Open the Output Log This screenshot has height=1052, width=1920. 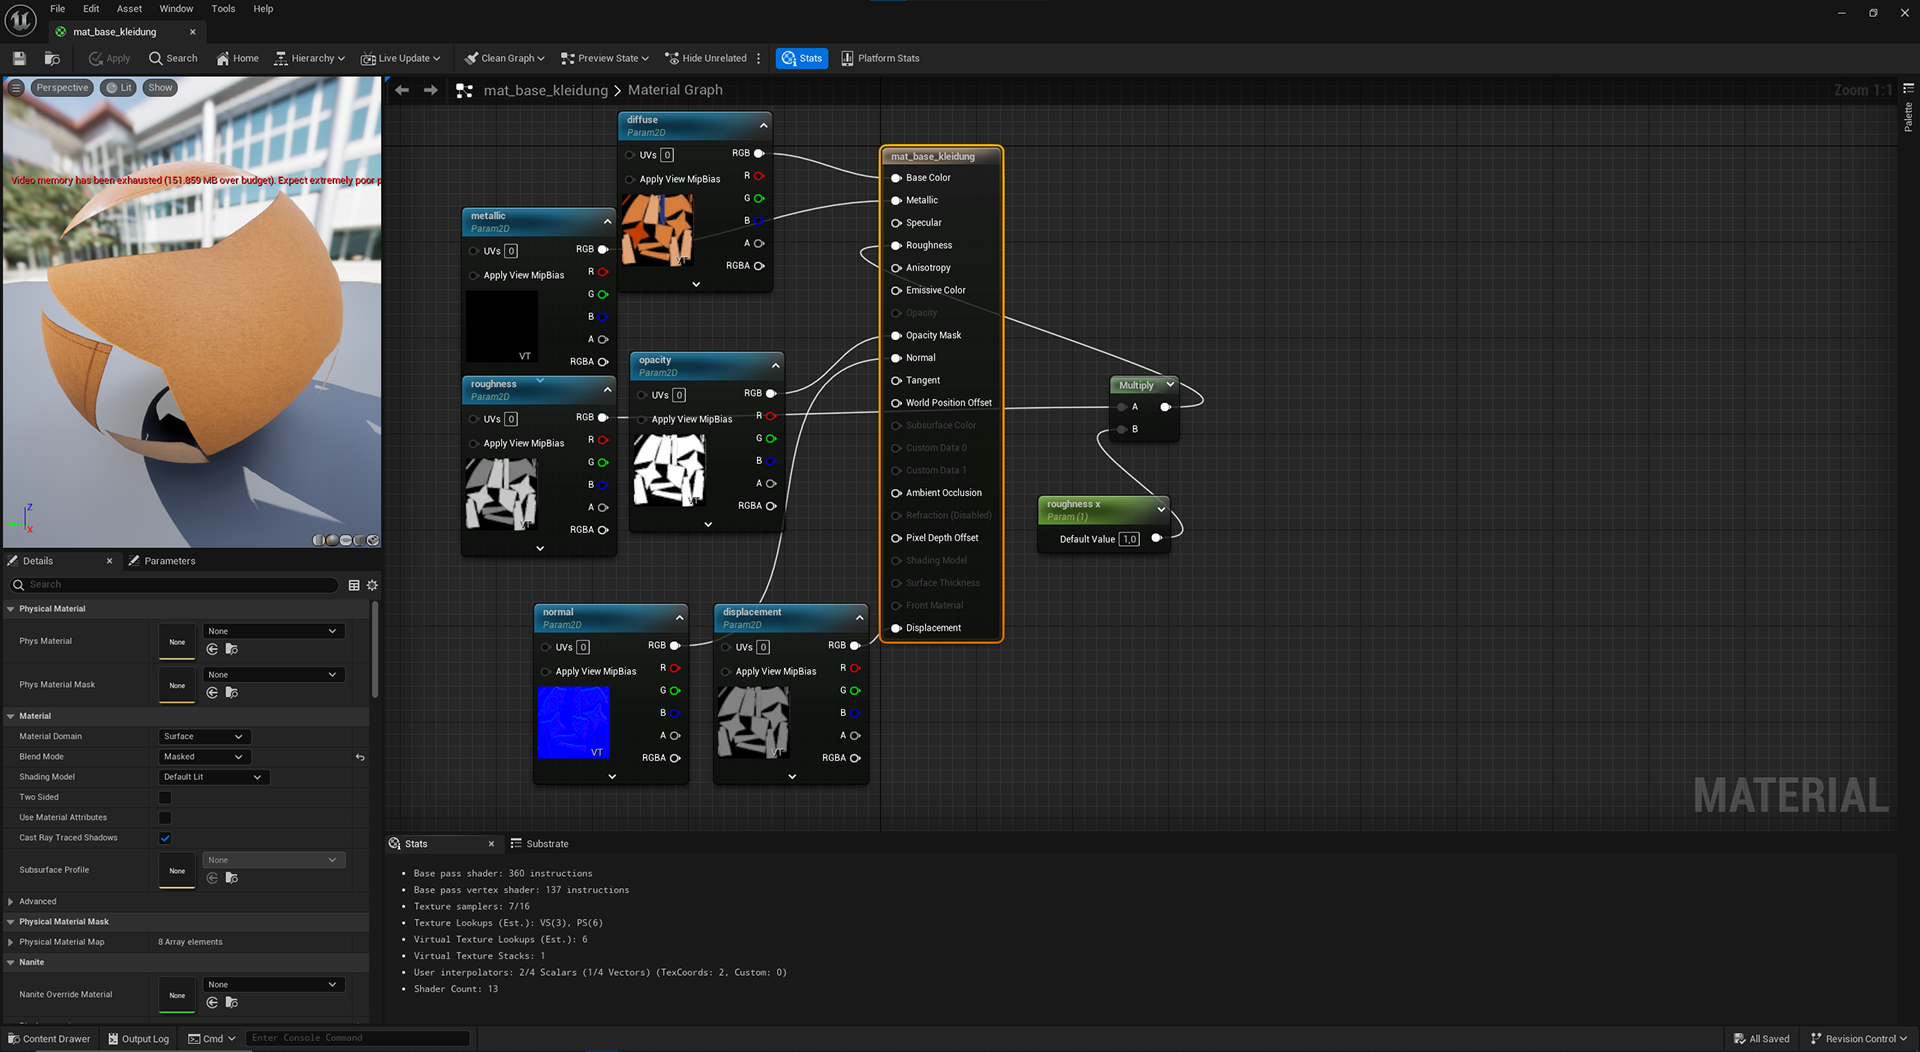click(x=138, y=1039)
